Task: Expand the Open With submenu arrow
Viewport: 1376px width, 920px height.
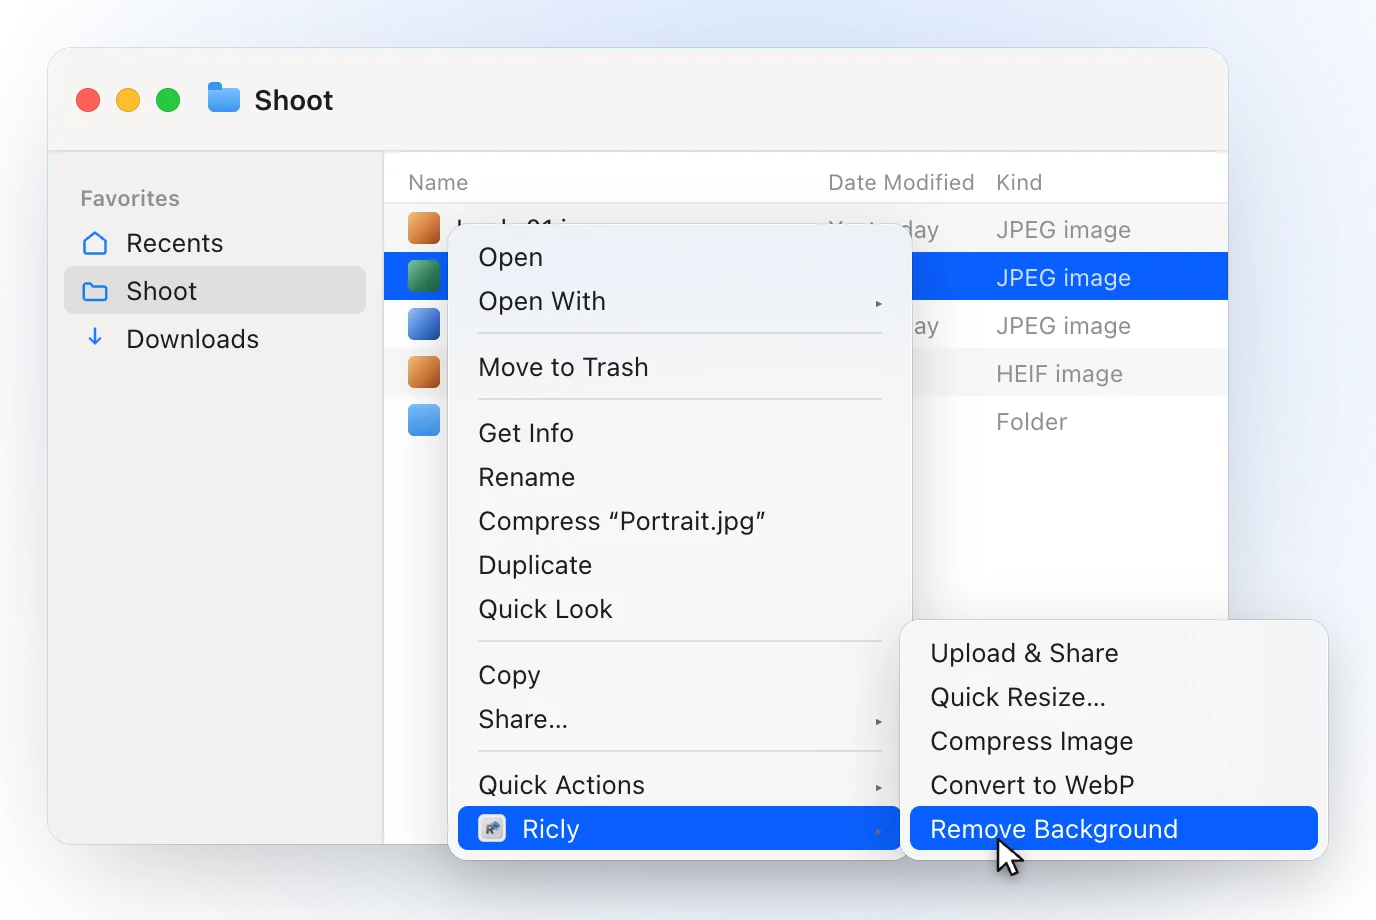Action: (878, 303)
